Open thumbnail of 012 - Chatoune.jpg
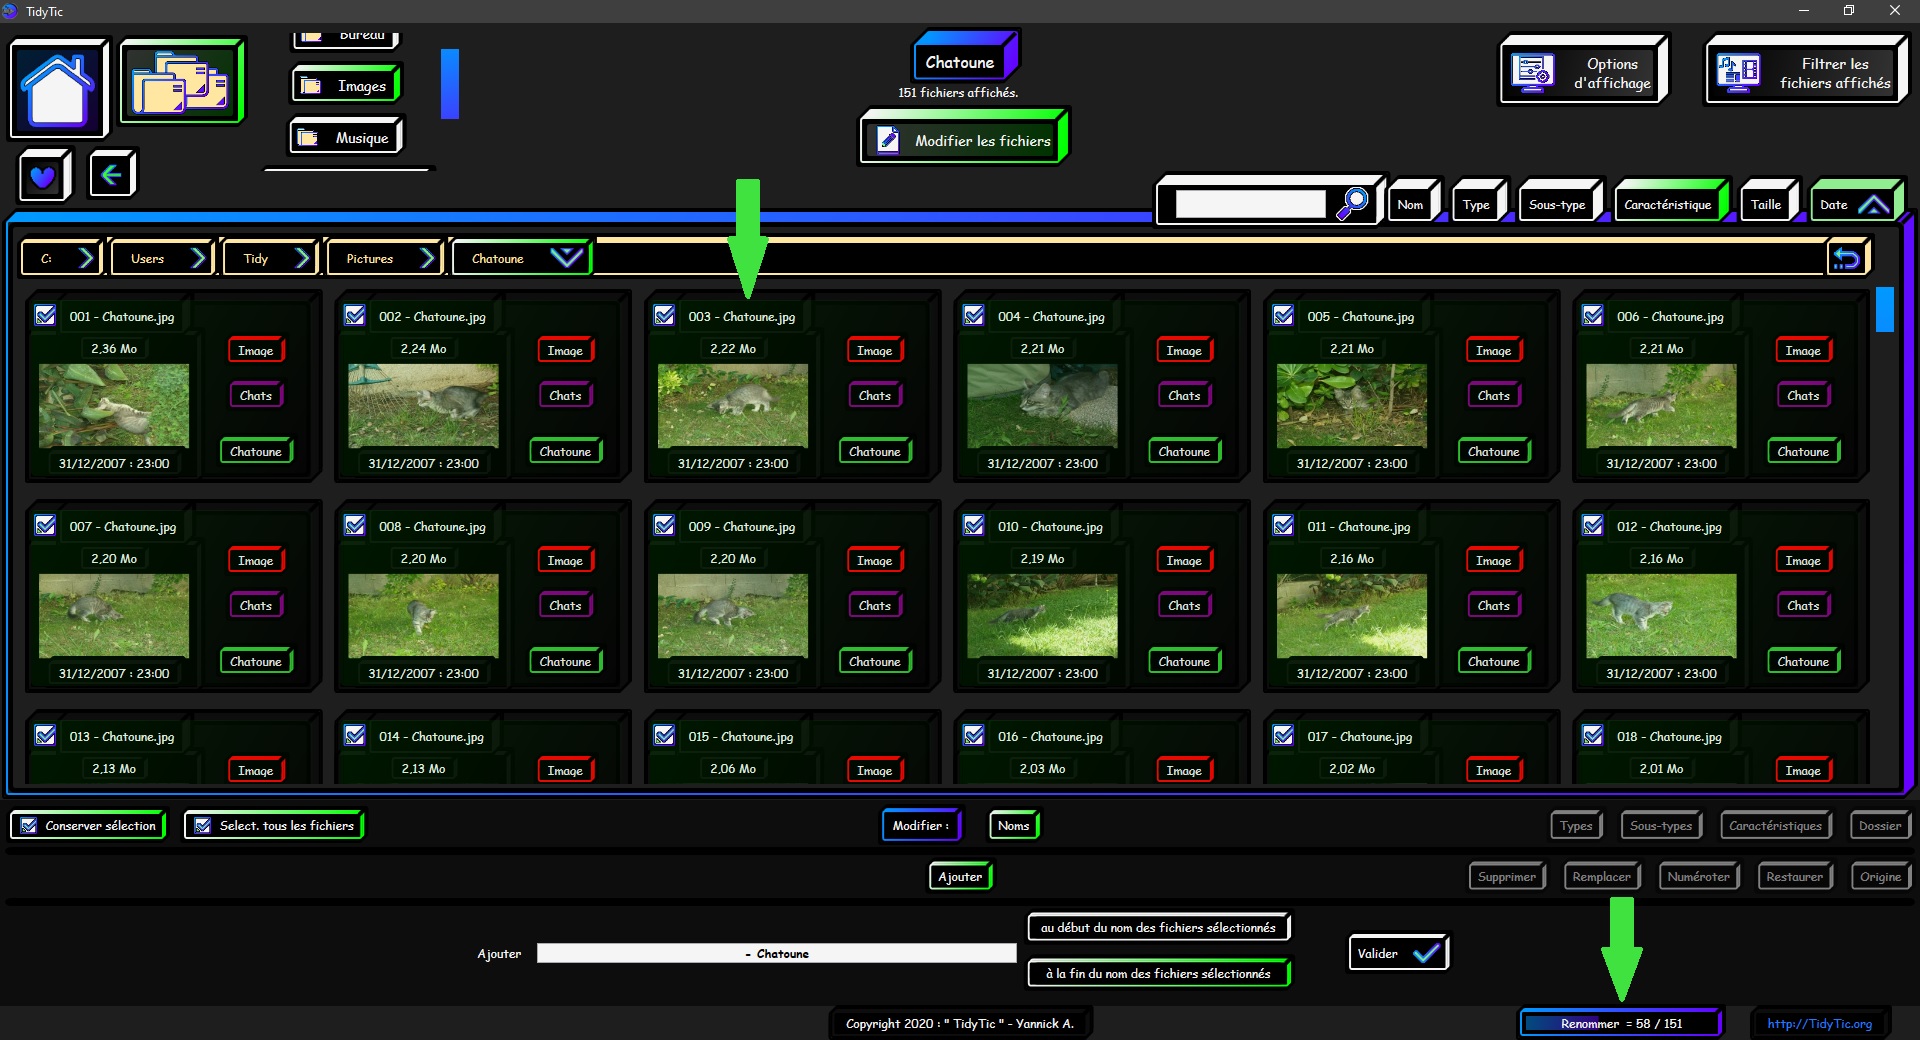The image size is (1920, 1040). (x=1661, y=615)
